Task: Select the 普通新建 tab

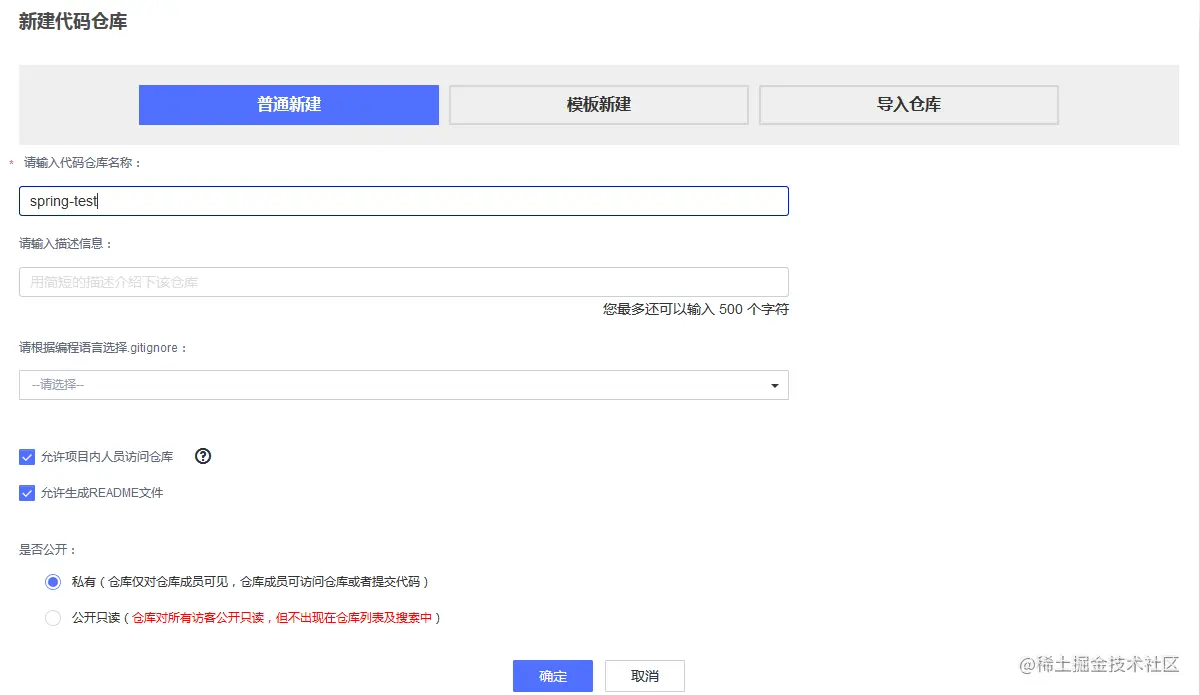Action: click(x=288, y=104)
